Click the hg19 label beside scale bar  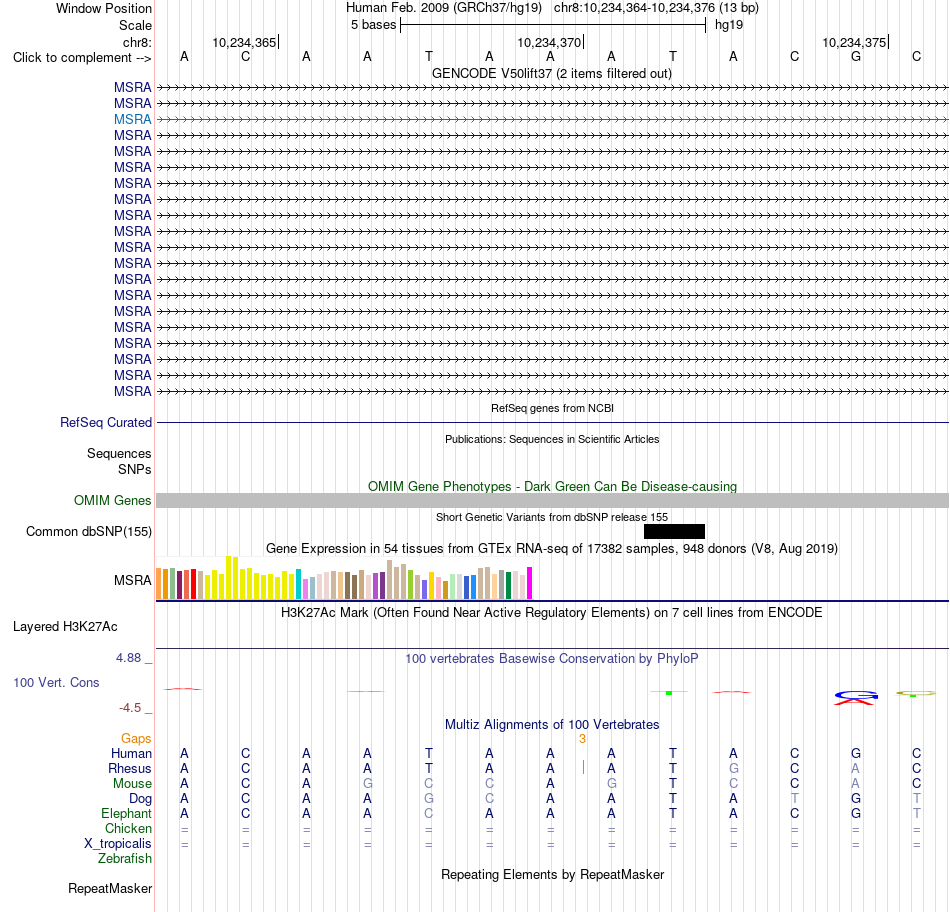[x=729, y=25]
